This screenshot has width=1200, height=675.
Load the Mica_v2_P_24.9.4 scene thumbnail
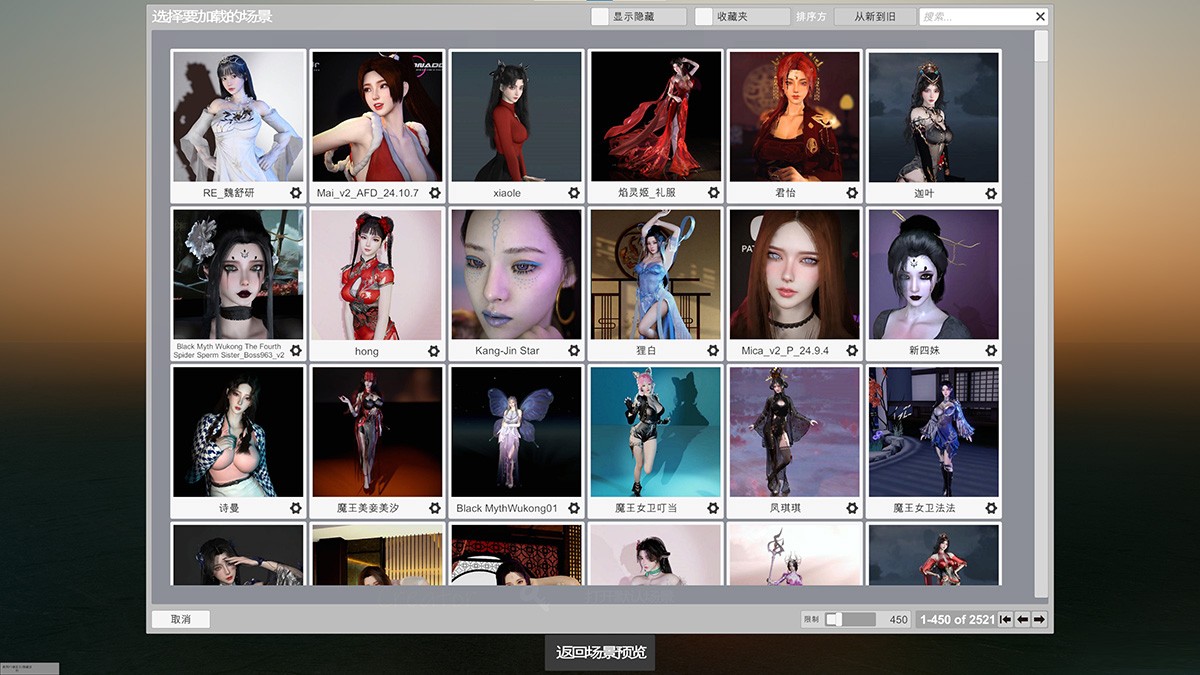[794, 274]
